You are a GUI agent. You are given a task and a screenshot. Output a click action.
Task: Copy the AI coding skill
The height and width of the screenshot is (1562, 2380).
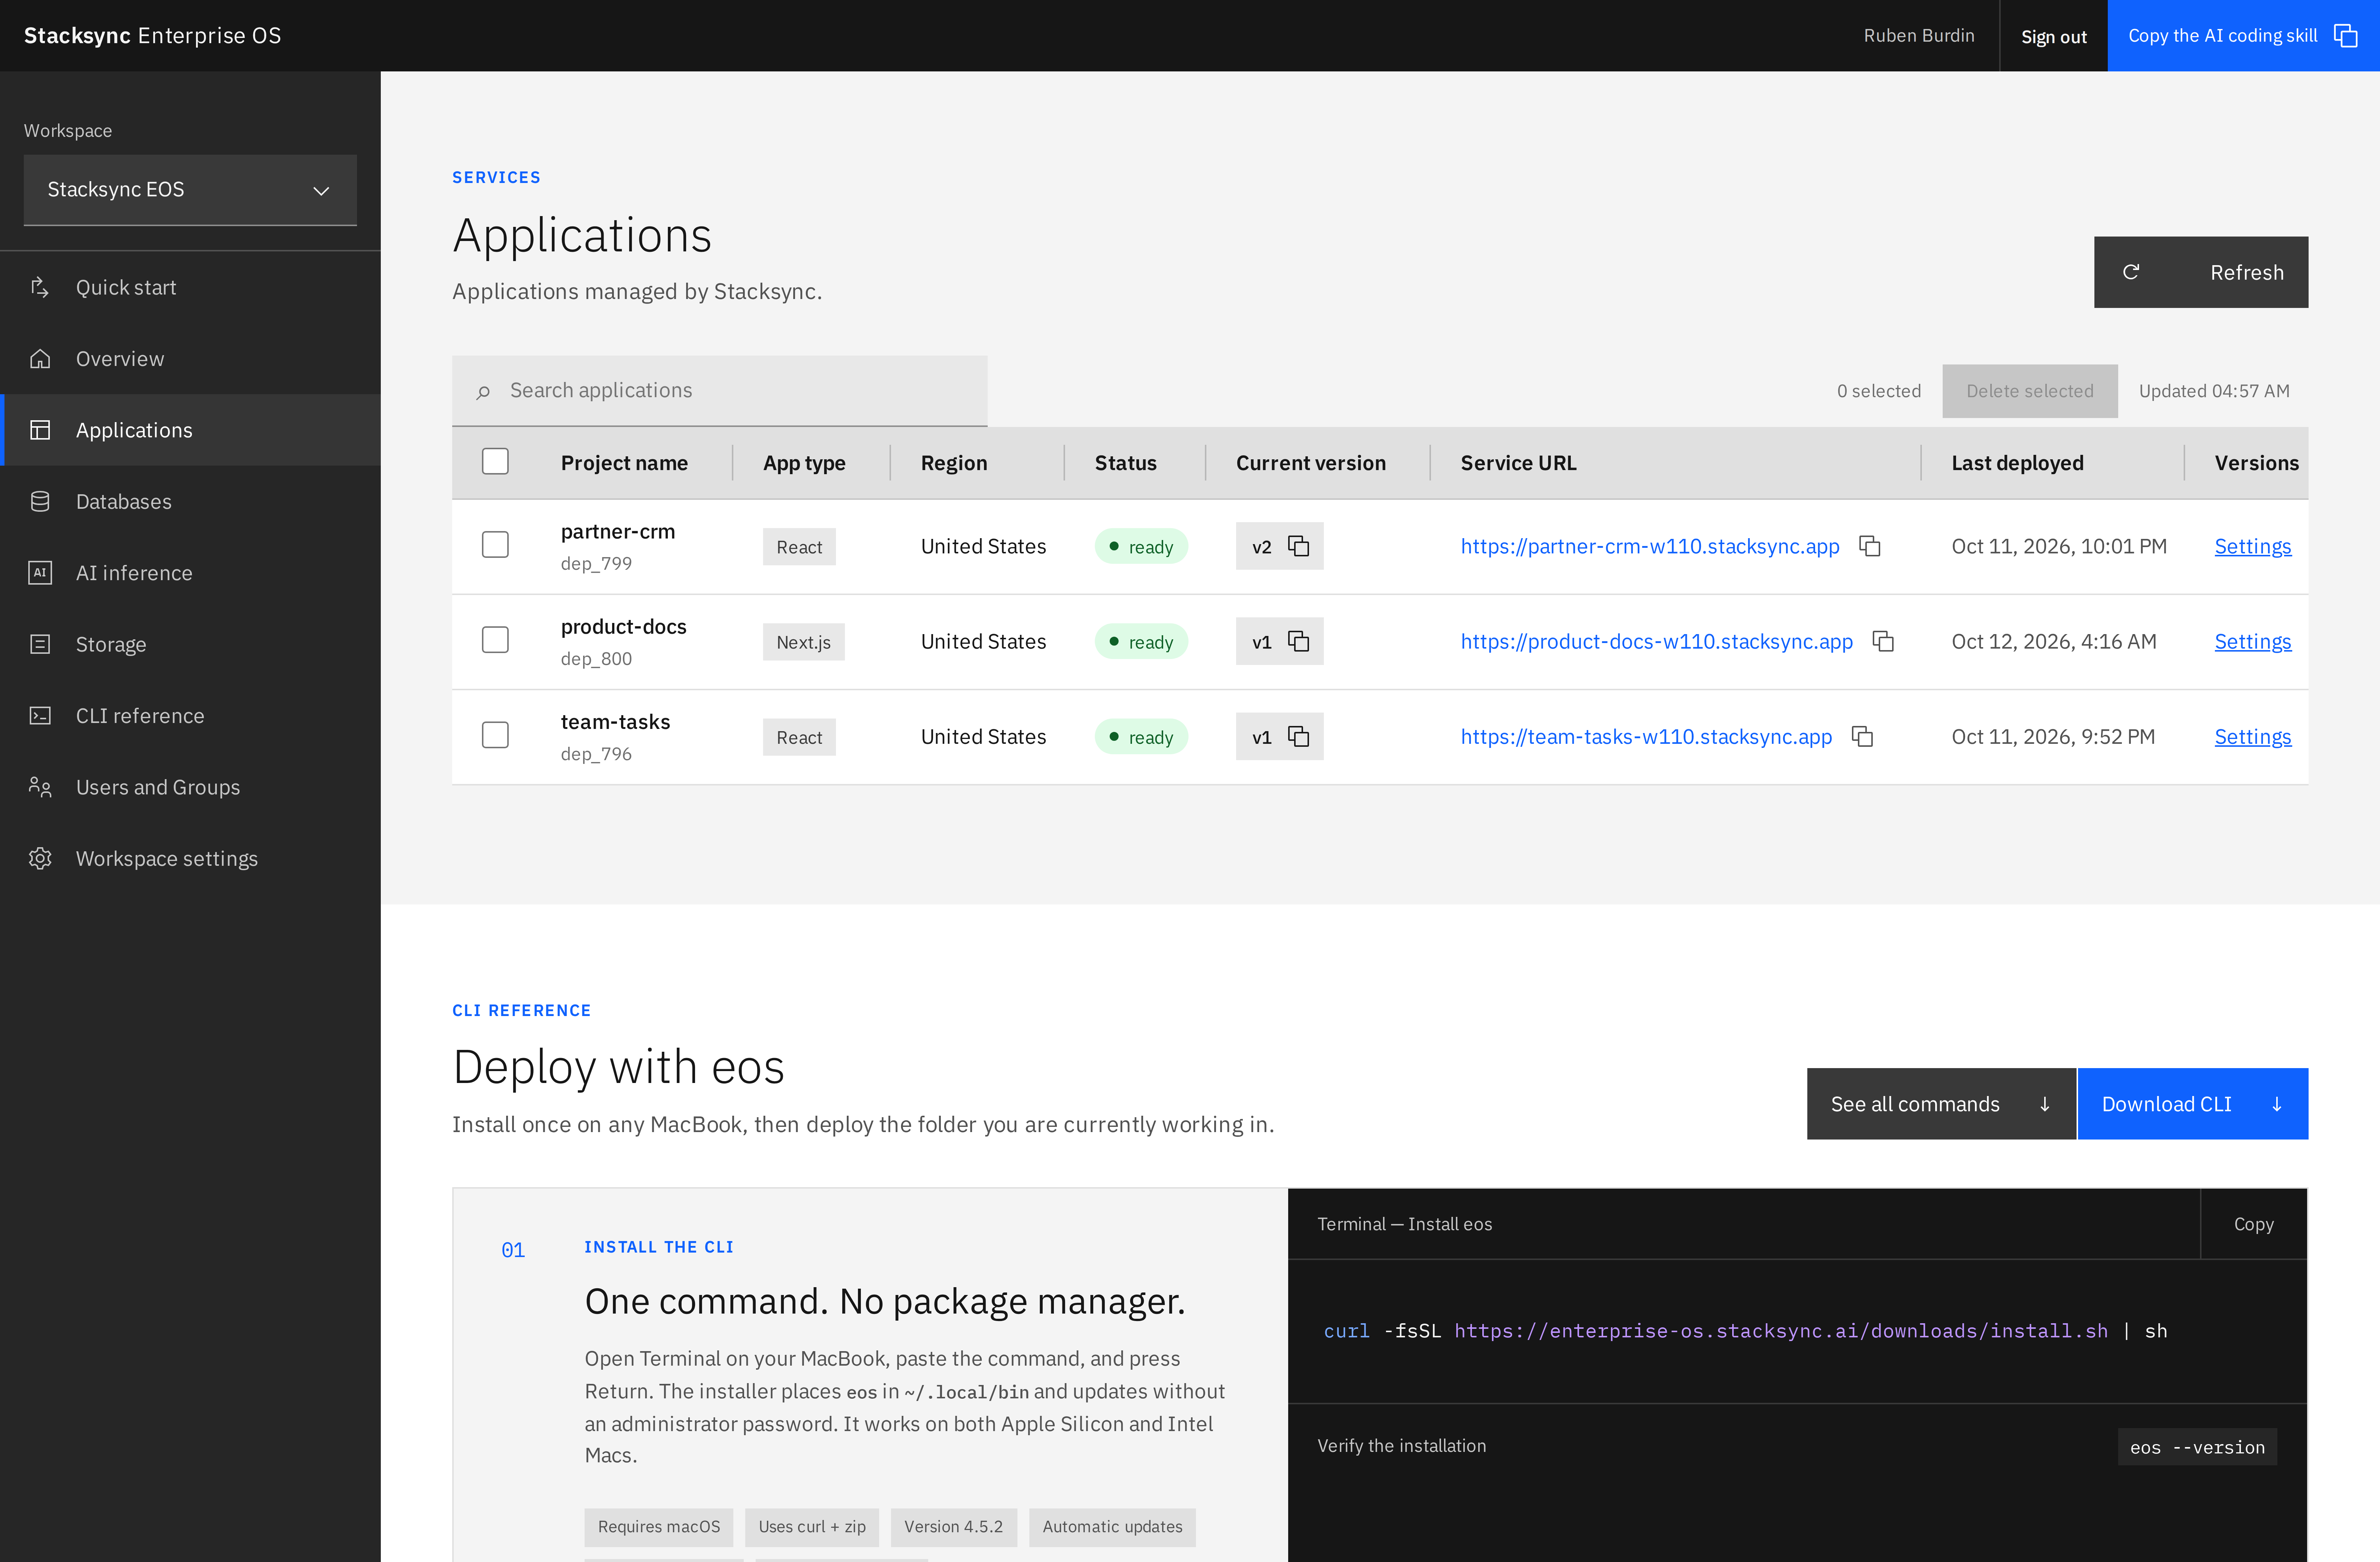pyautogui.click(x=2243, y=36)
